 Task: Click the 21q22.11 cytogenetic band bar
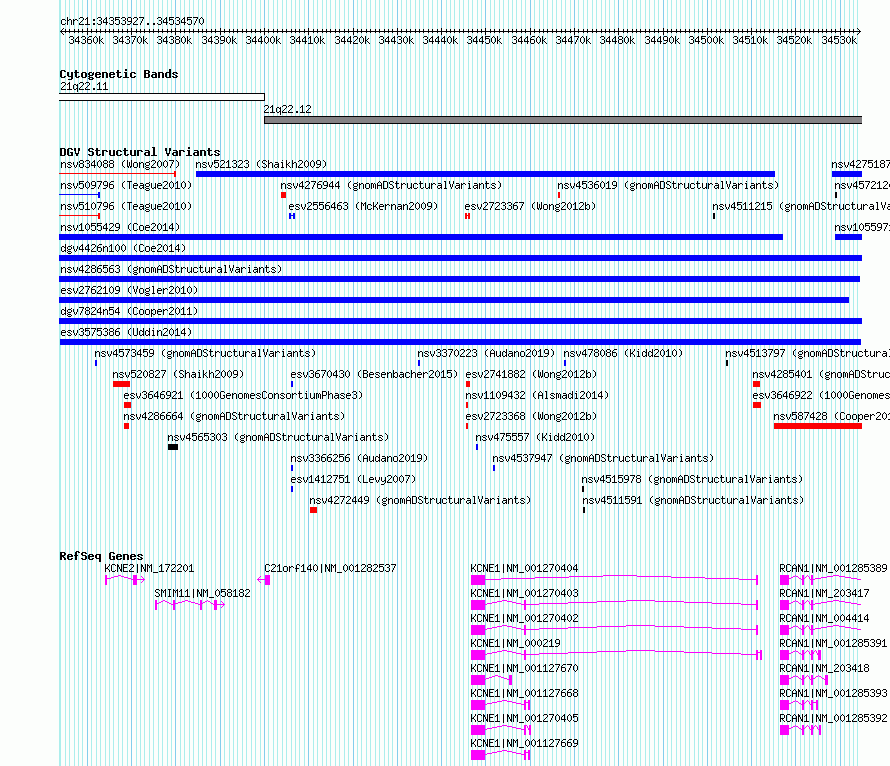point(162,97)
